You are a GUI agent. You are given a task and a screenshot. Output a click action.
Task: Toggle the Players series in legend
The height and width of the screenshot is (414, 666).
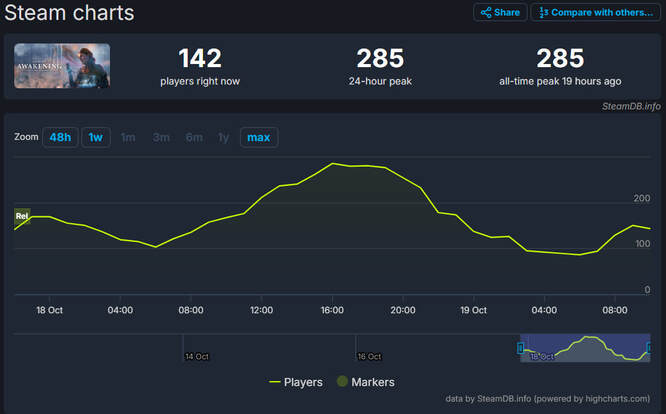coord(296,382)
